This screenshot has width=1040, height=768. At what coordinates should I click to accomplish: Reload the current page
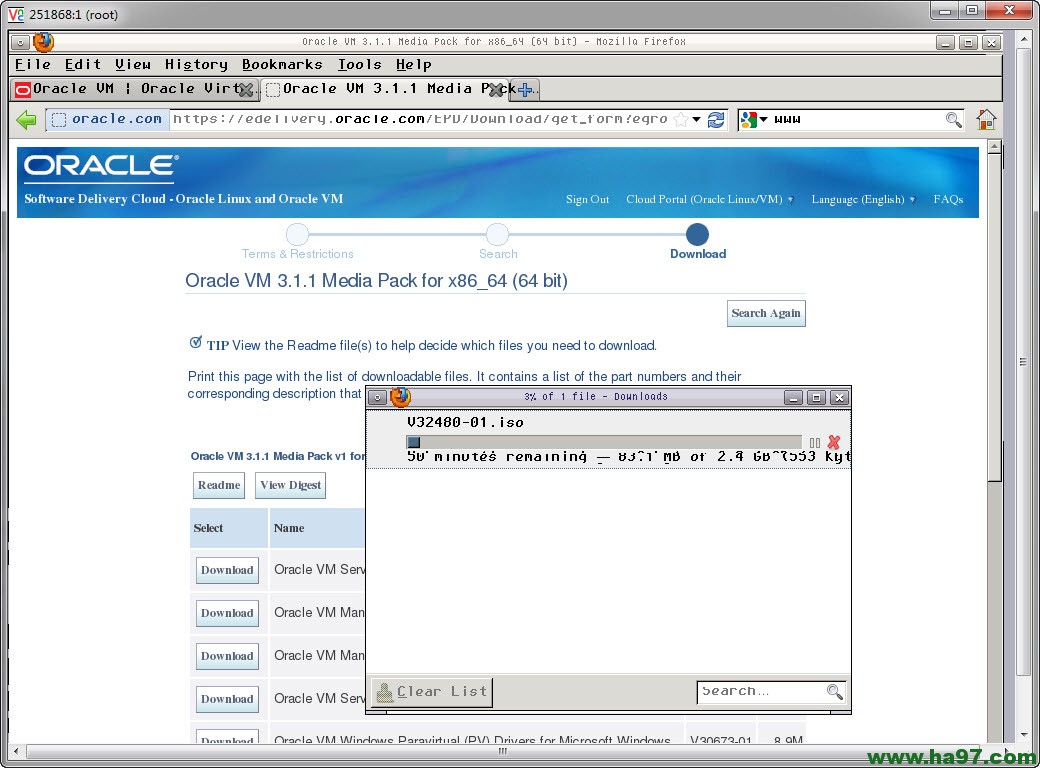coord(716,119)
